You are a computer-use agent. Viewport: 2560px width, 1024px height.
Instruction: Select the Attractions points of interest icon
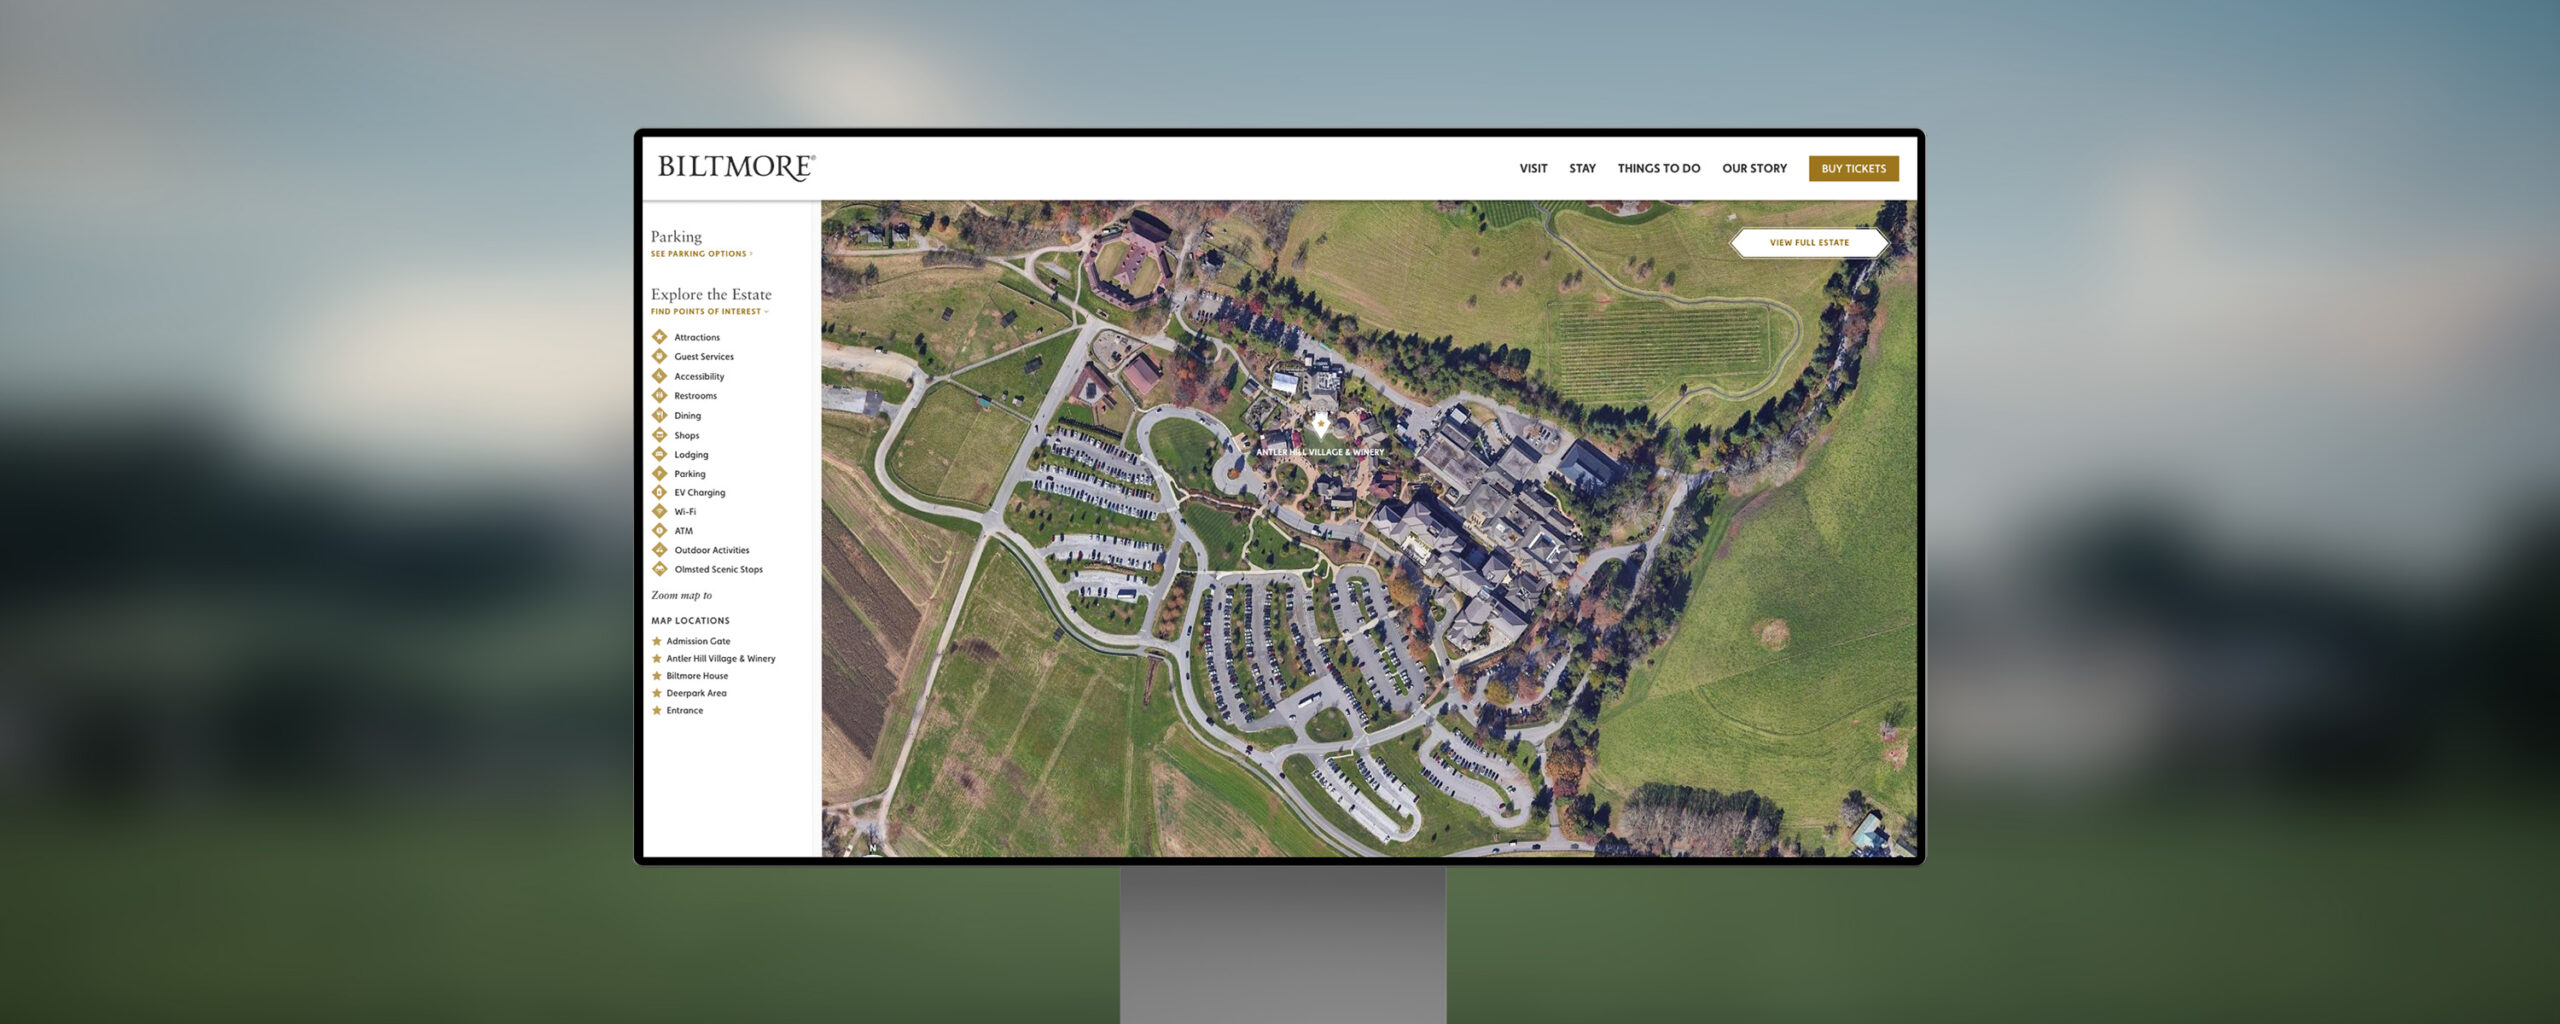[659, 337]
